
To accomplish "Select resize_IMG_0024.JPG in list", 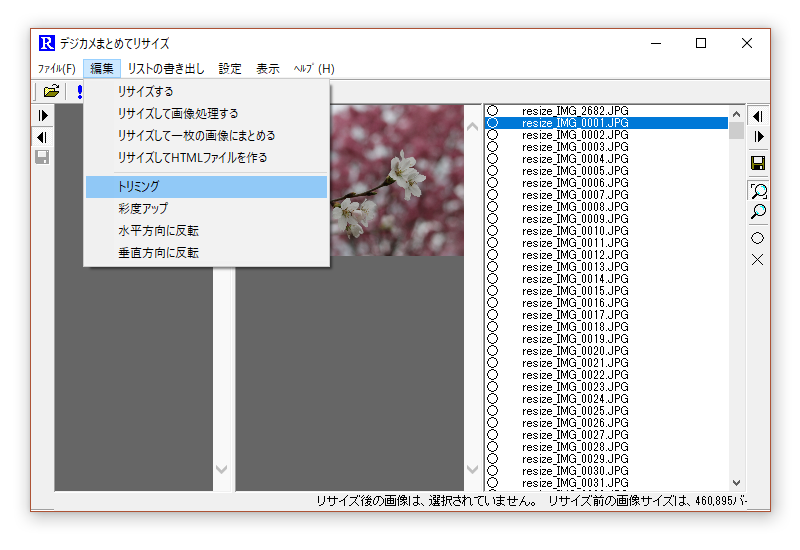I will click(x=575, y=398).
